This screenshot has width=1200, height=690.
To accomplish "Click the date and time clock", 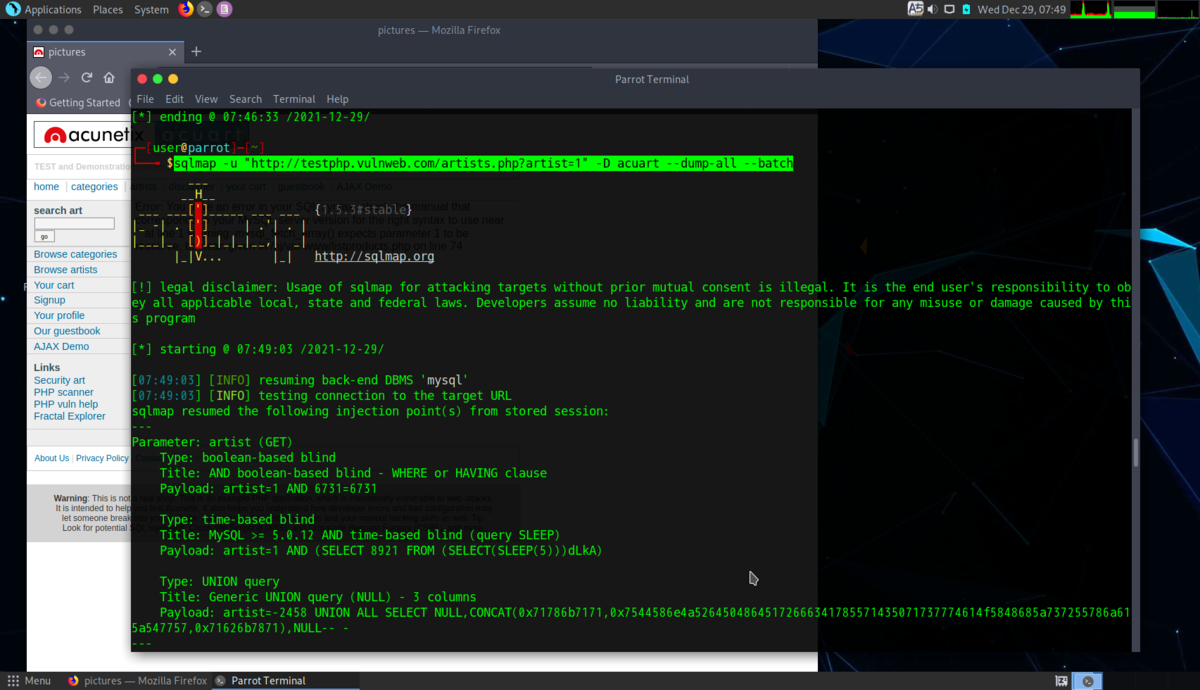I will pyautogui.click(x=1022, y=9).
